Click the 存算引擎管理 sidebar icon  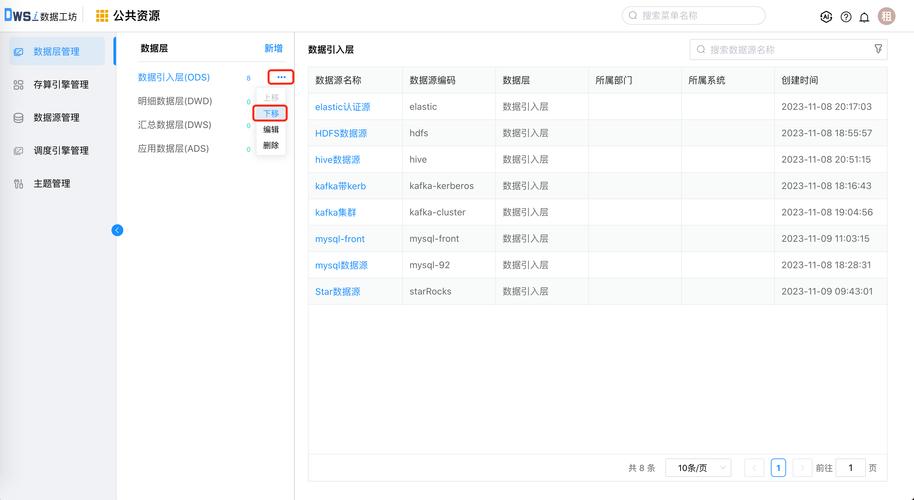click(x=19, y=85)
